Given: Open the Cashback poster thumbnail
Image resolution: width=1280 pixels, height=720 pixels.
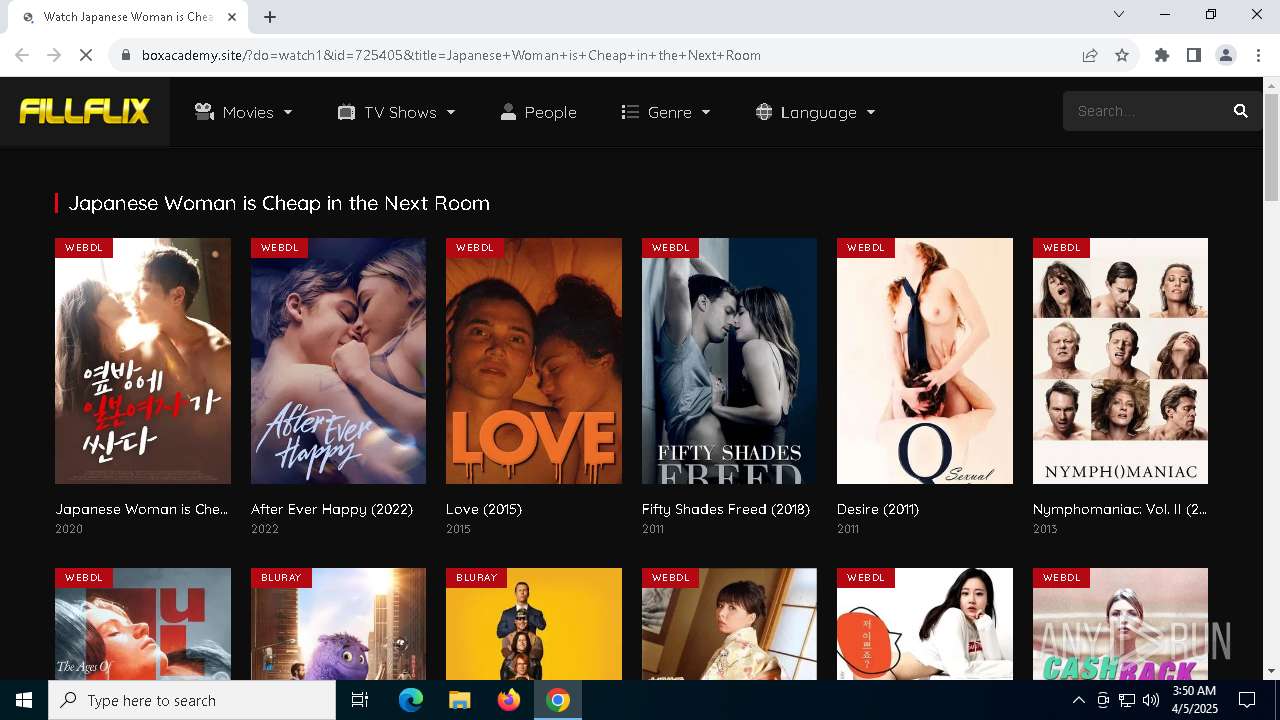Looking at the screenshot, I should click(x=1120, y=624).
